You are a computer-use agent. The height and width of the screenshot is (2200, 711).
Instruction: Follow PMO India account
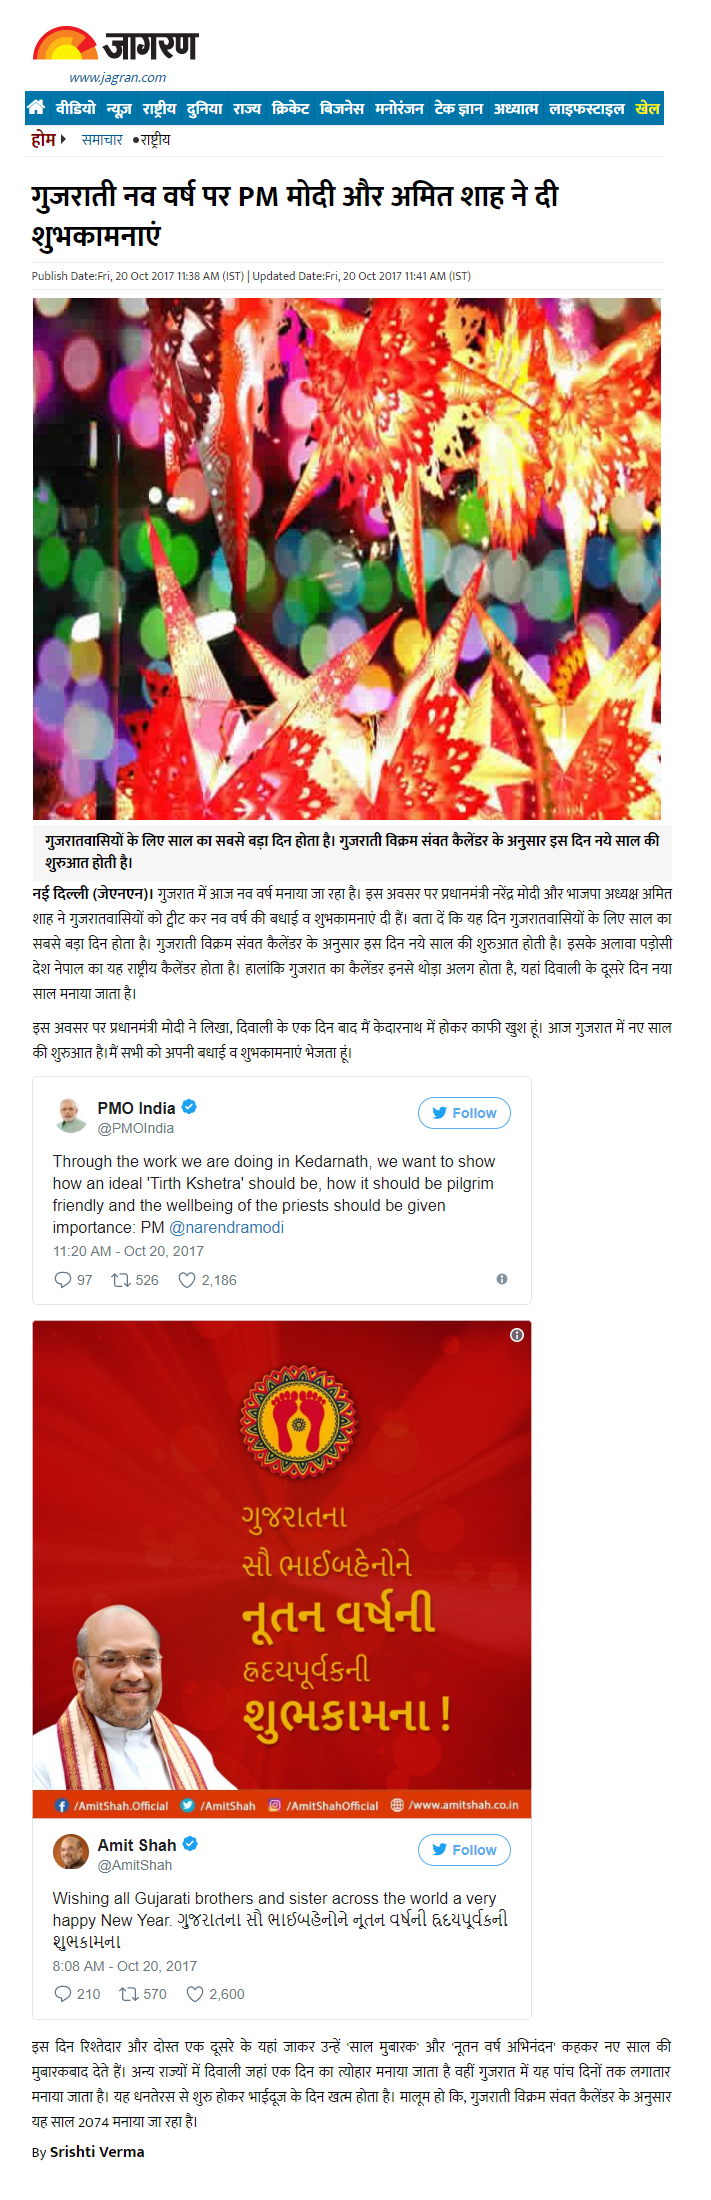(464, 1113)
